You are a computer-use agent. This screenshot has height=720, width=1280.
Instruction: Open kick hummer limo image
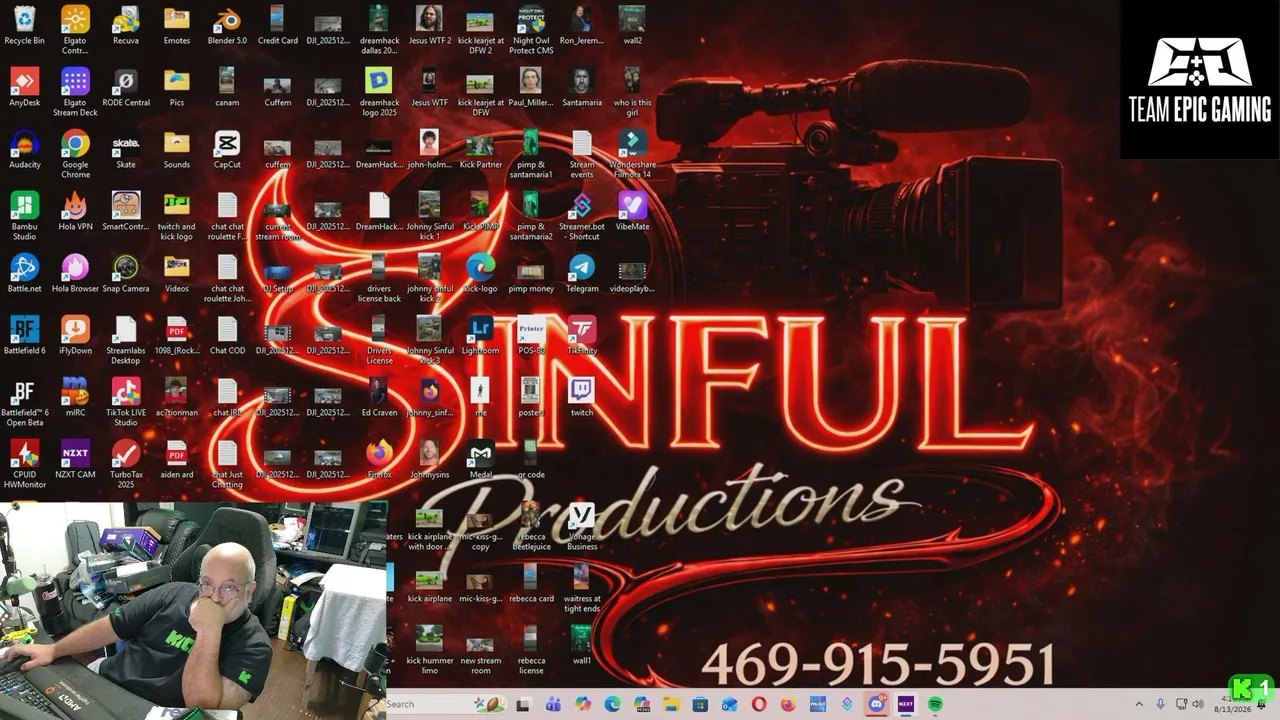[x=430, y=651]
